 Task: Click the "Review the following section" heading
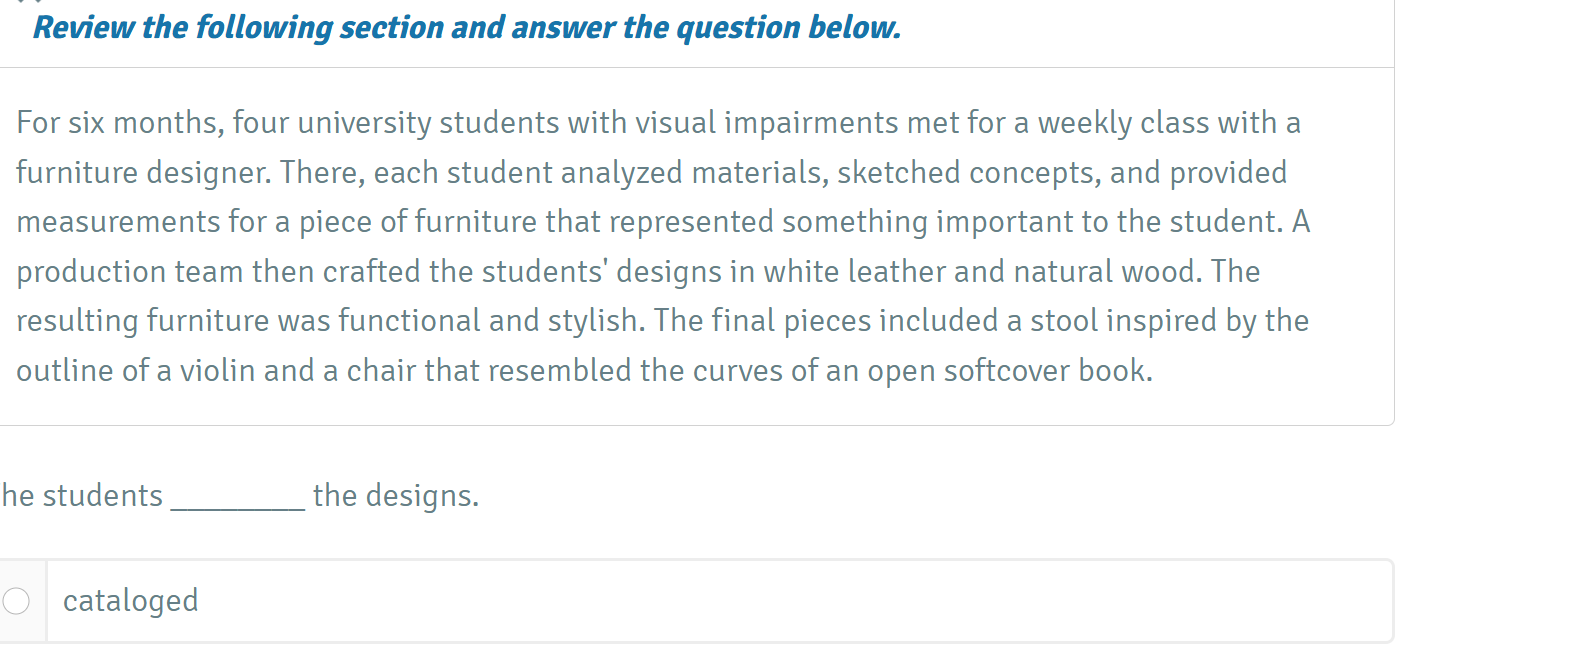(466, 28)
